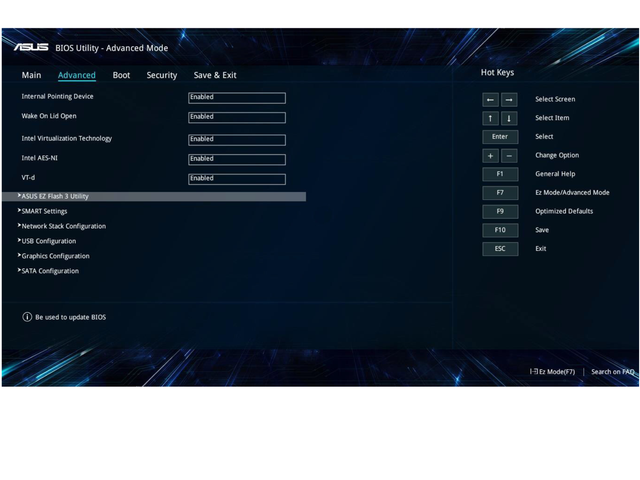Click the F7 hot key button

pos(500,193)
